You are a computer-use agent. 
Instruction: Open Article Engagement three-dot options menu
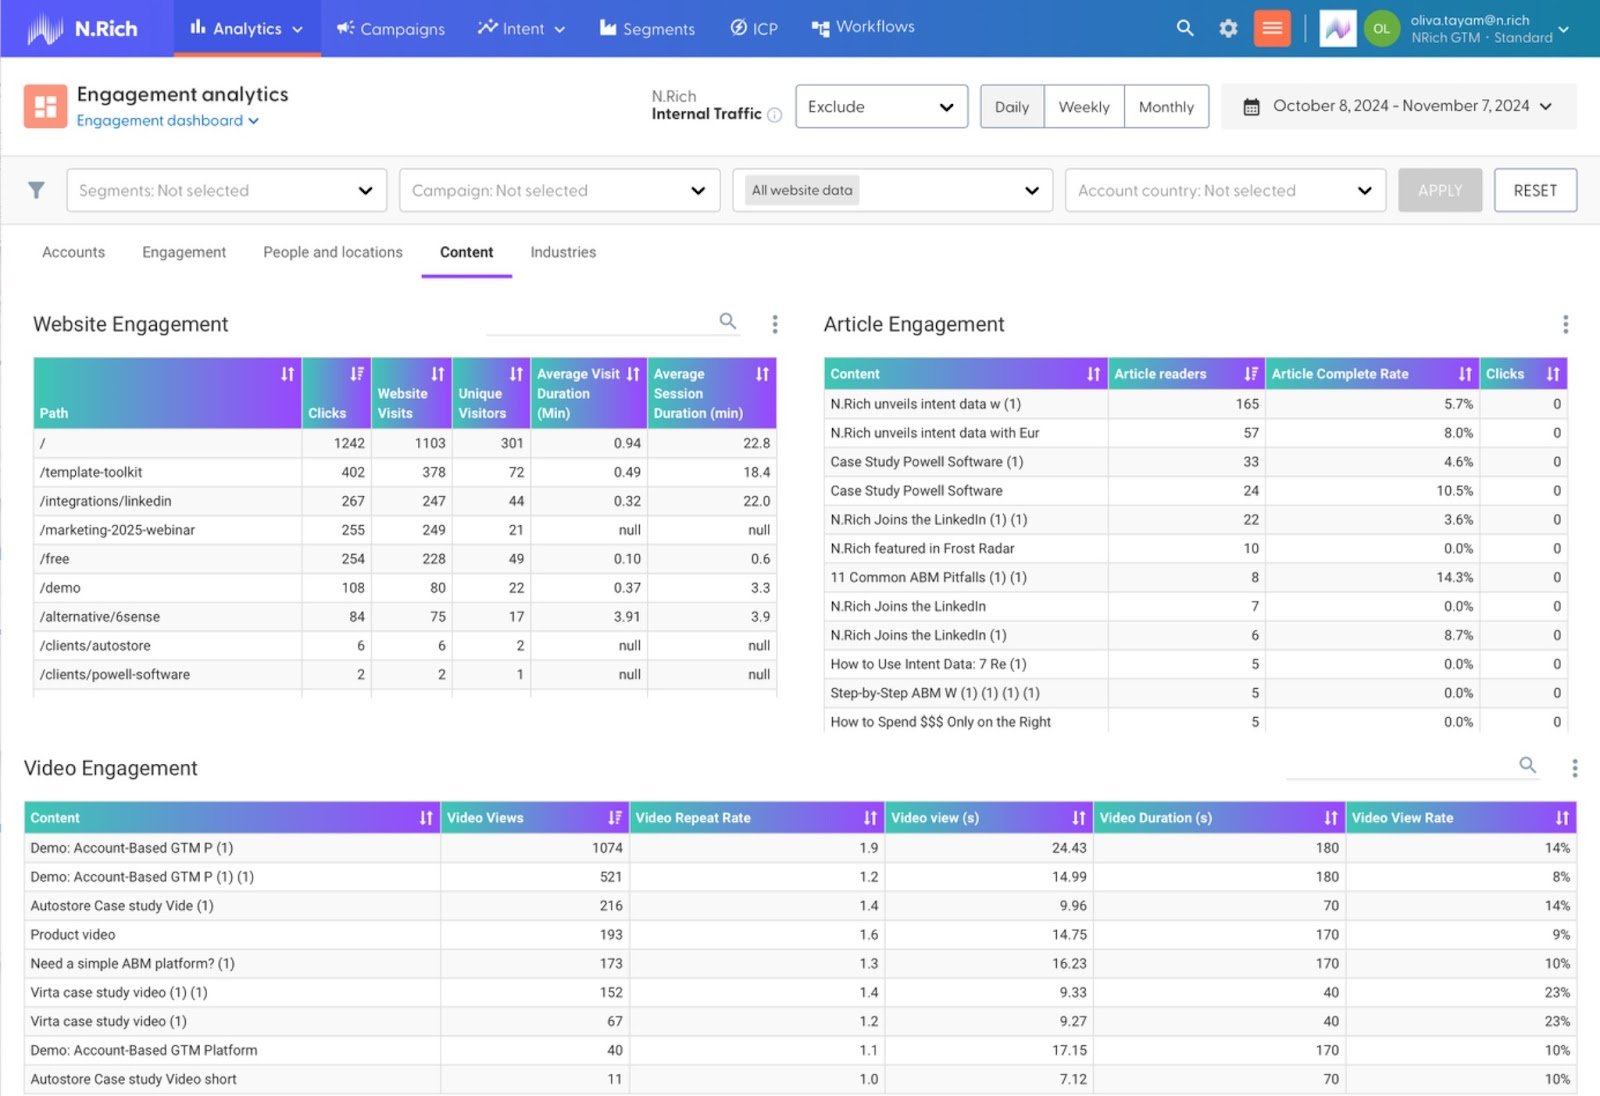click(1565, 324)
